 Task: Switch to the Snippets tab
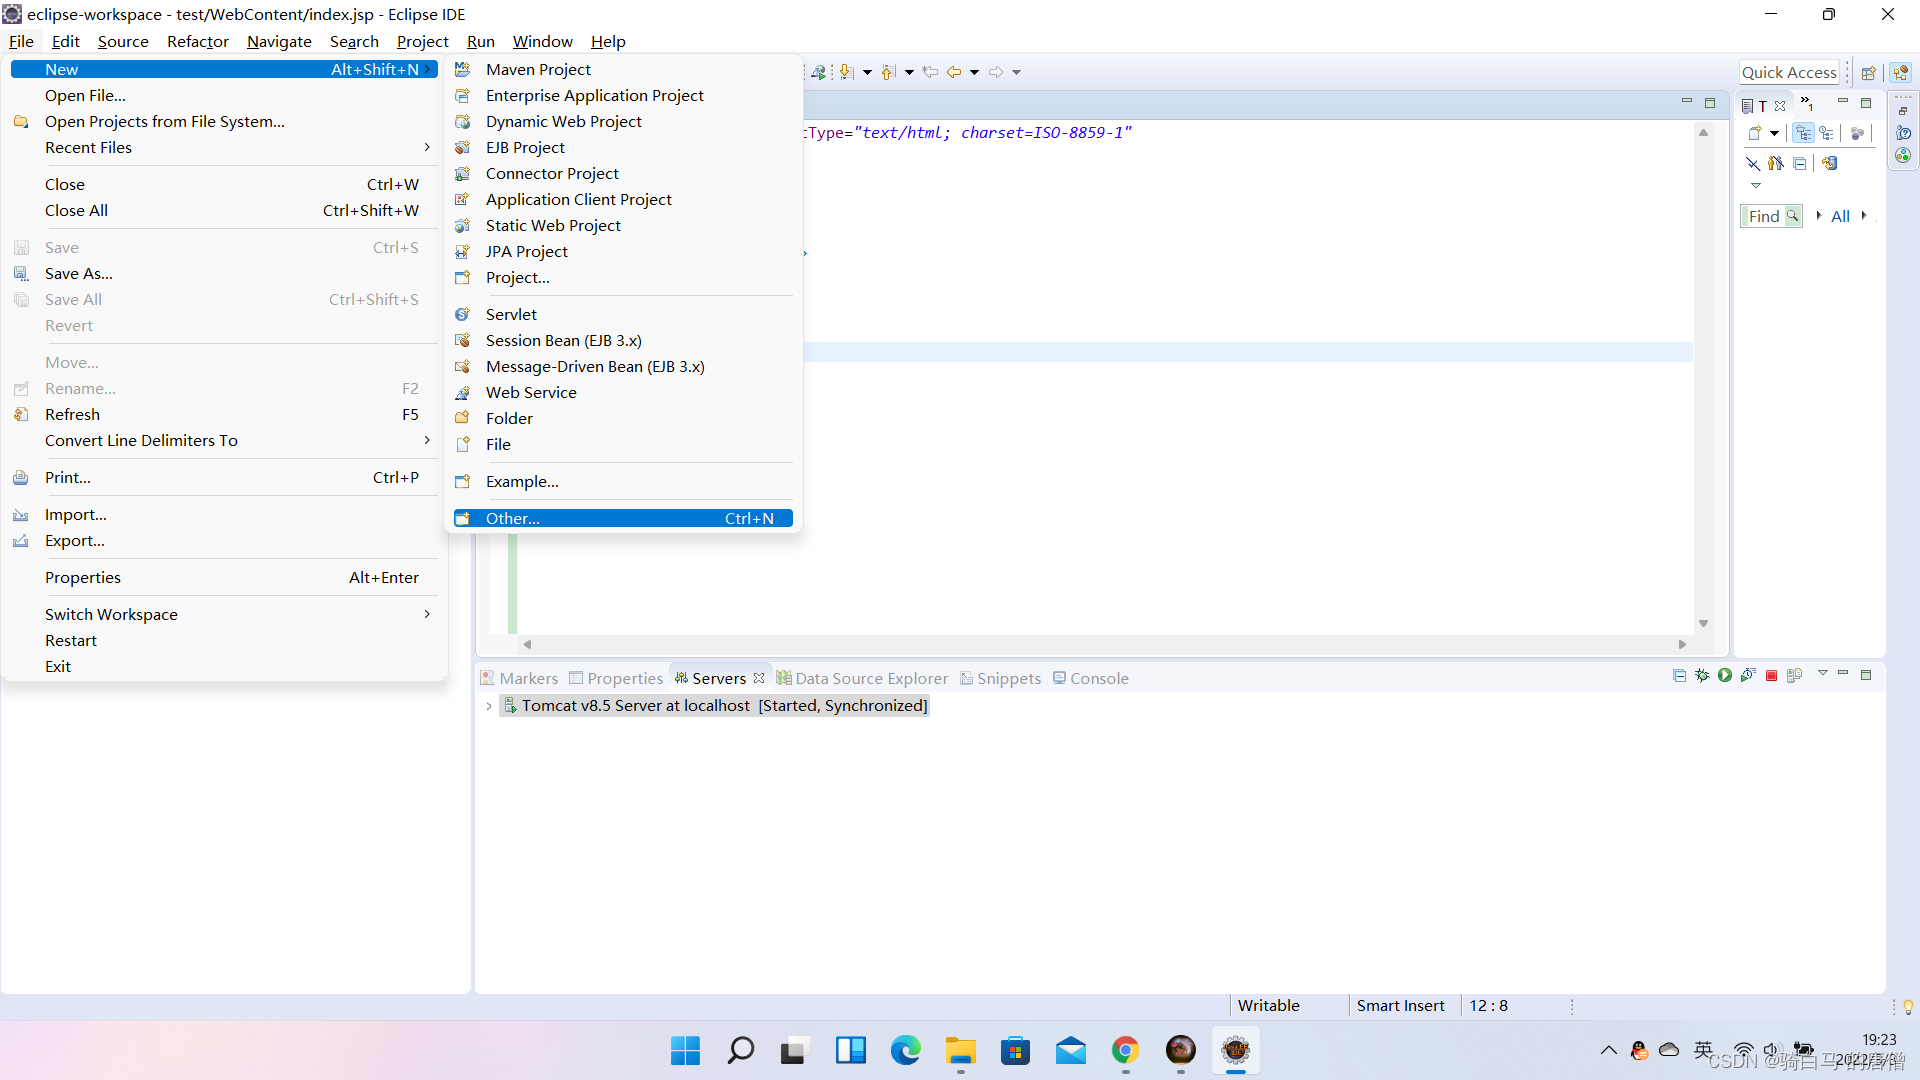tap(1000, 678)
